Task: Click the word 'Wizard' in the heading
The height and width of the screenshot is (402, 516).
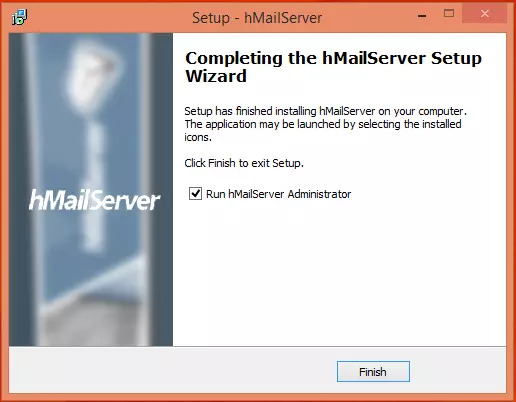Action: (216, 76)
